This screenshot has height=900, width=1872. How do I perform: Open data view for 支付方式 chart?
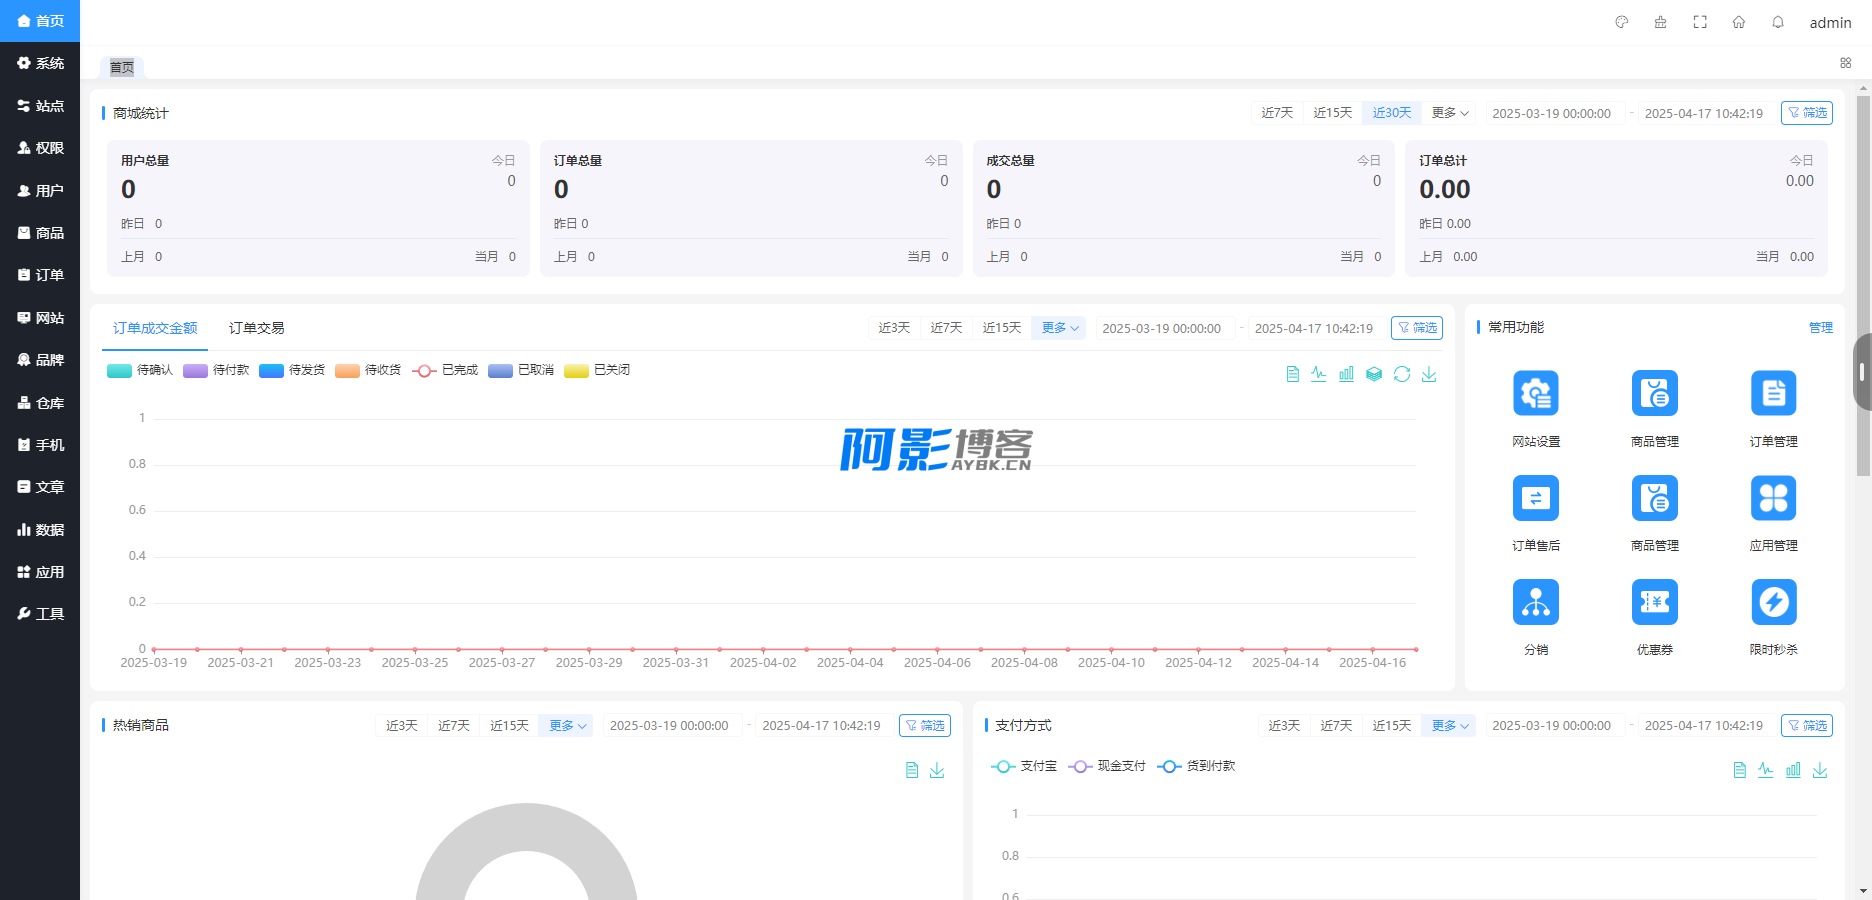coord(1739,770)
